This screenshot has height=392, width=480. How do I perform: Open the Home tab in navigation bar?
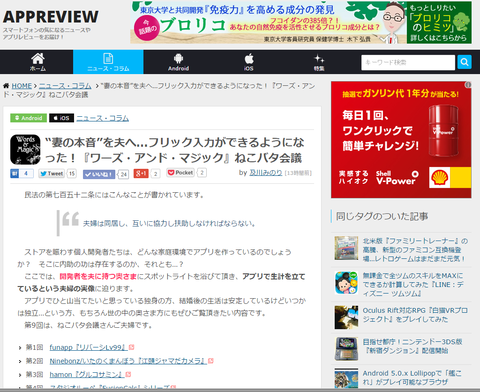38,62
